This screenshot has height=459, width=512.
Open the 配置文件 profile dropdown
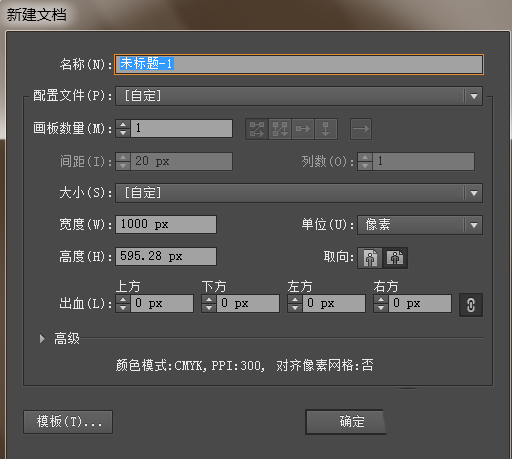click(299, 96)
